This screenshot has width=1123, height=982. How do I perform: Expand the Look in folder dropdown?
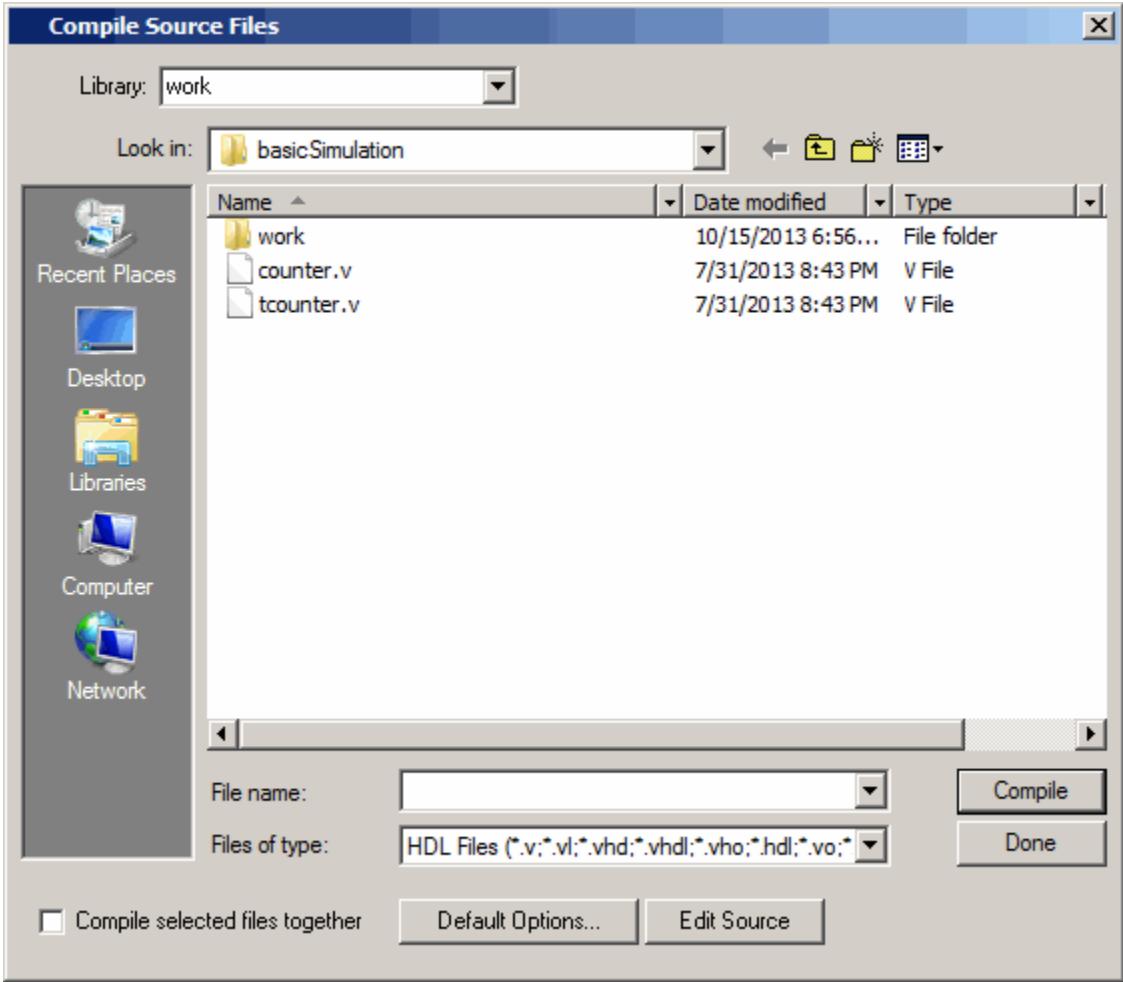coord(708,150)
